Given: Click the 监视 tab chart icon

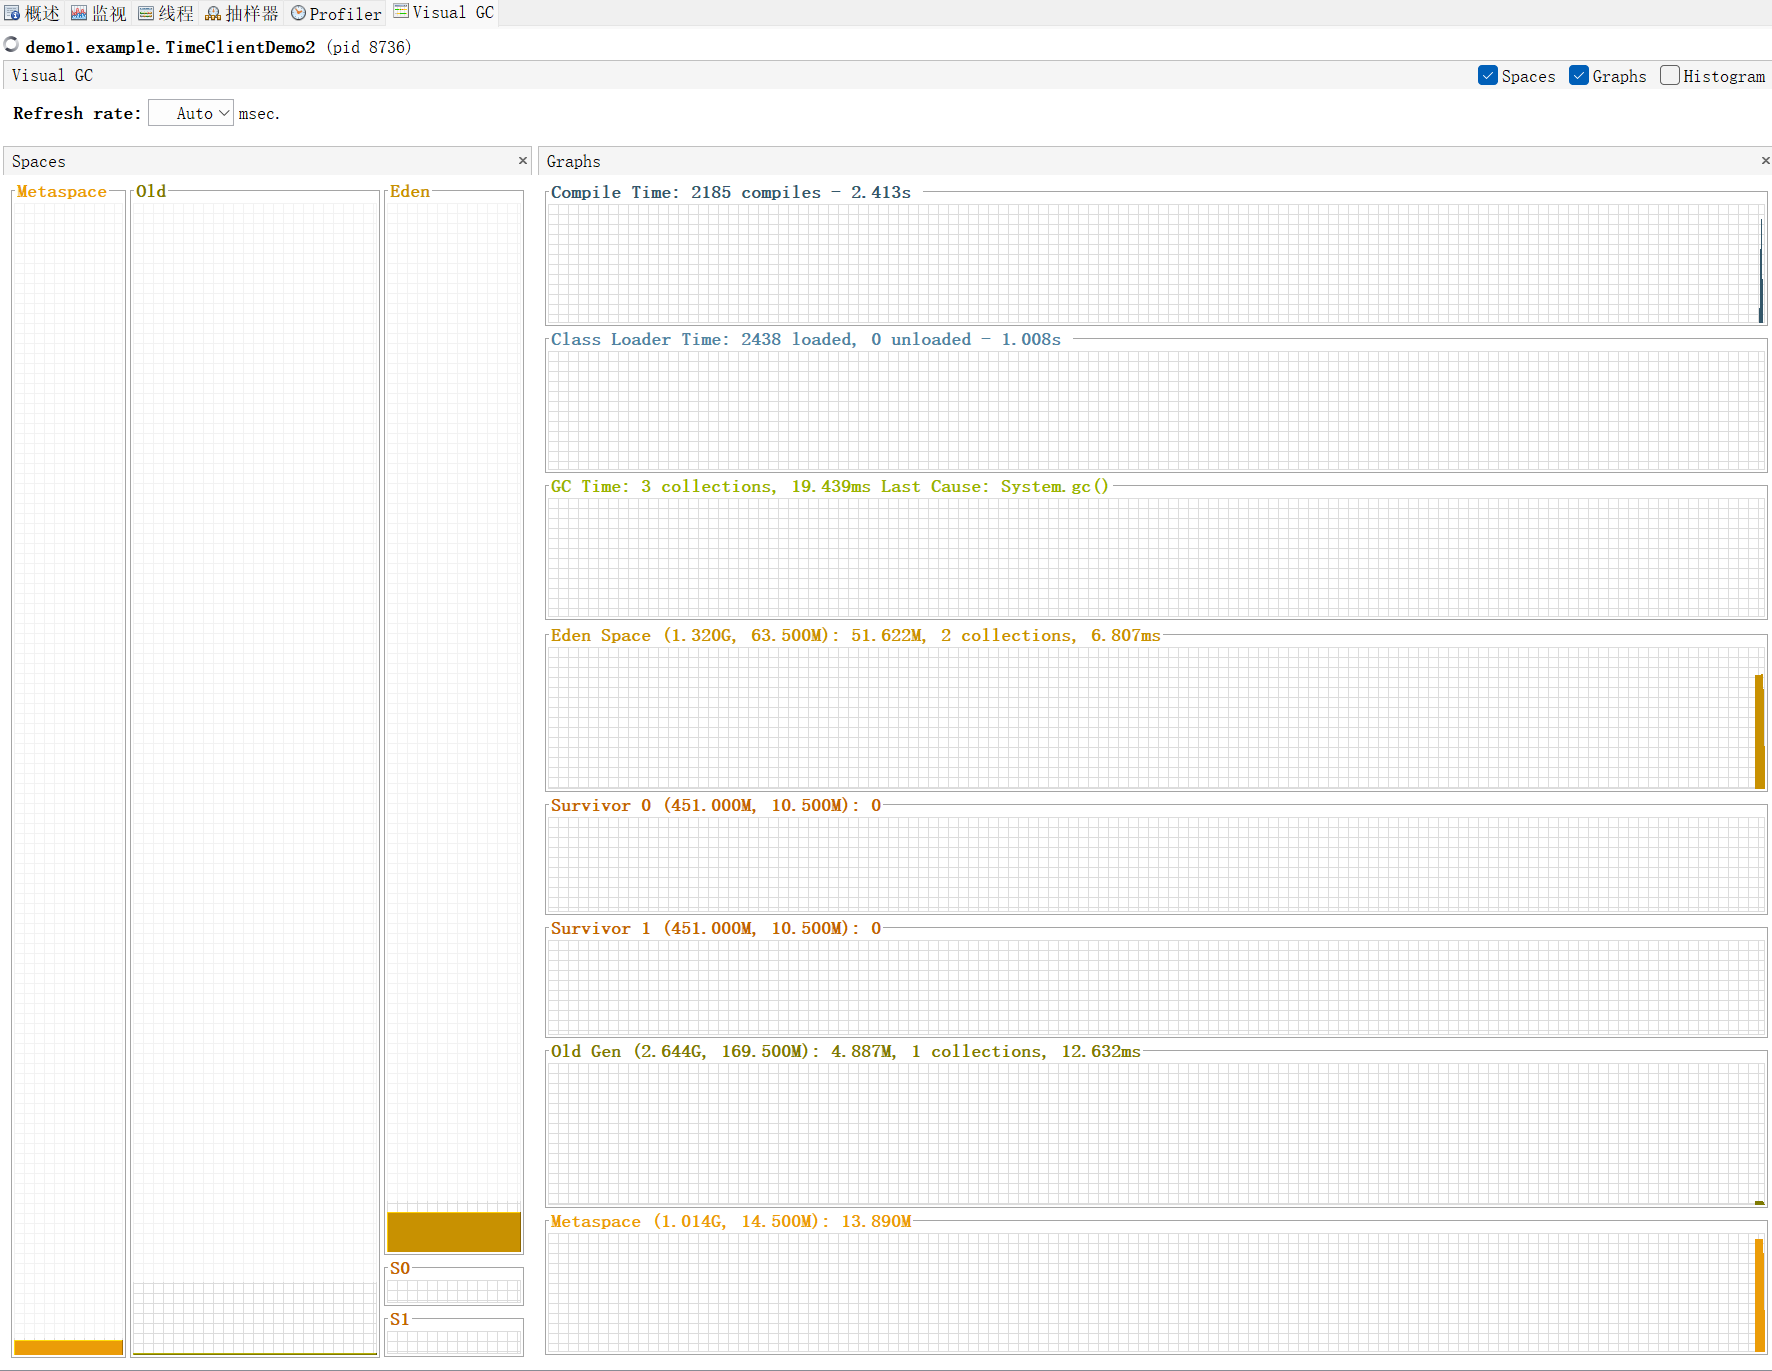Looking at the screenshot, I should [x=79, y=13].
